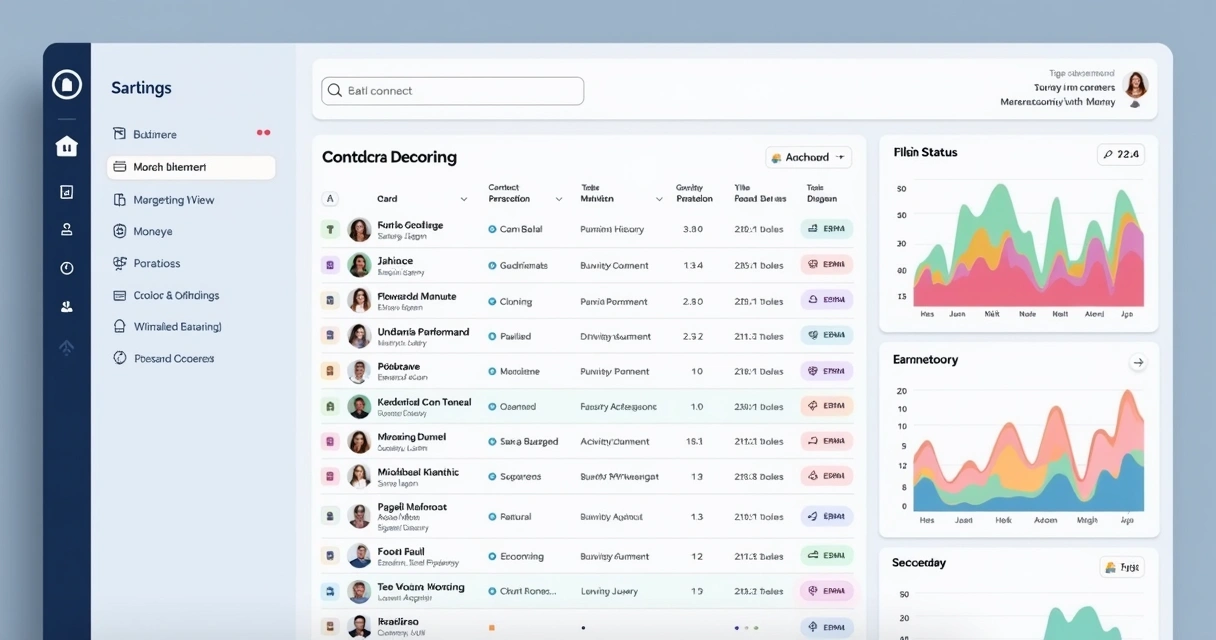Open the dashboard square icon in the dark rail
1216x640 pixels.
(66, 191)
